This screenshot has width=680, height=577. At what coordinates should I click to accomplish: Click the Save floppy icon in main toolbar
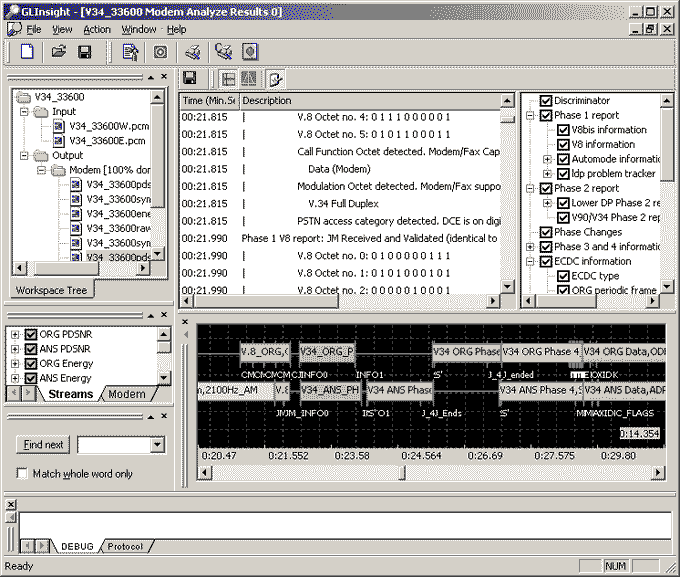coord(85,52)
